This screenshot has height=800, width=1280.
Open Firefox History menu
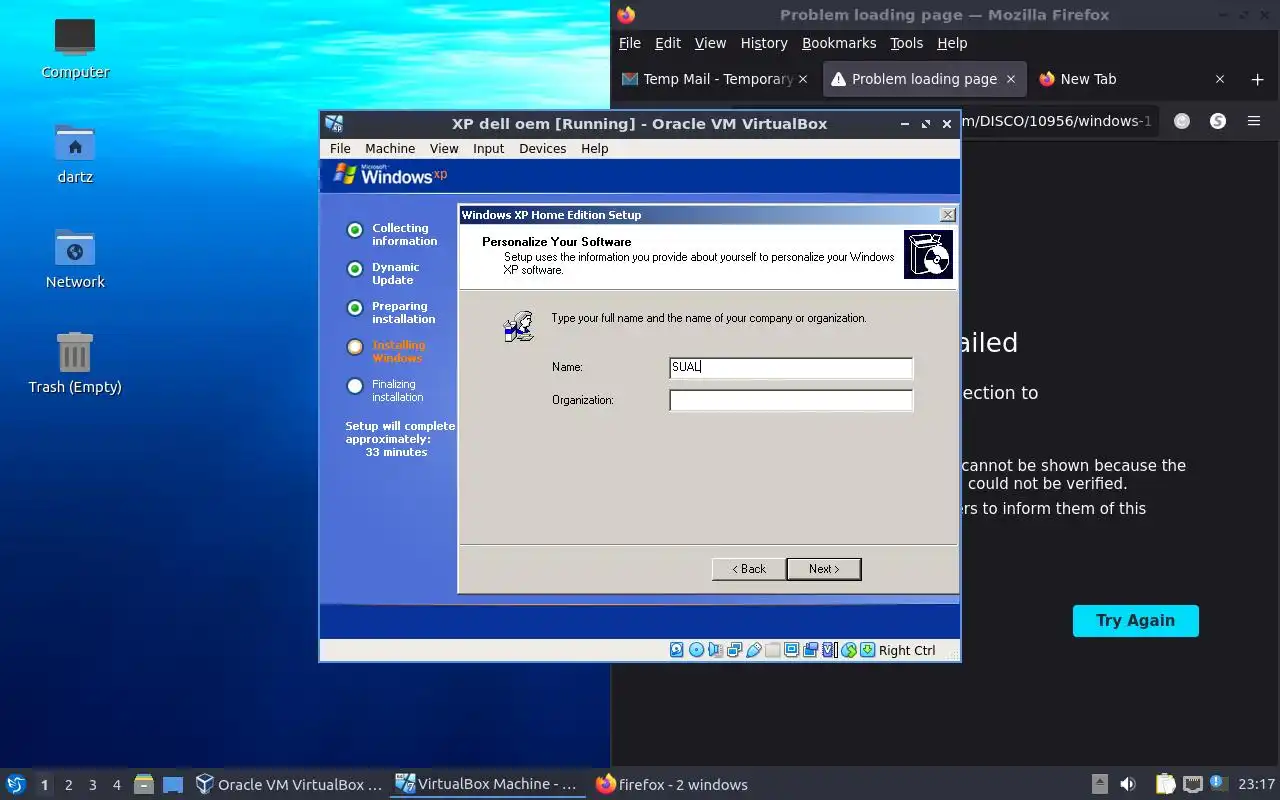pos(764,43)
